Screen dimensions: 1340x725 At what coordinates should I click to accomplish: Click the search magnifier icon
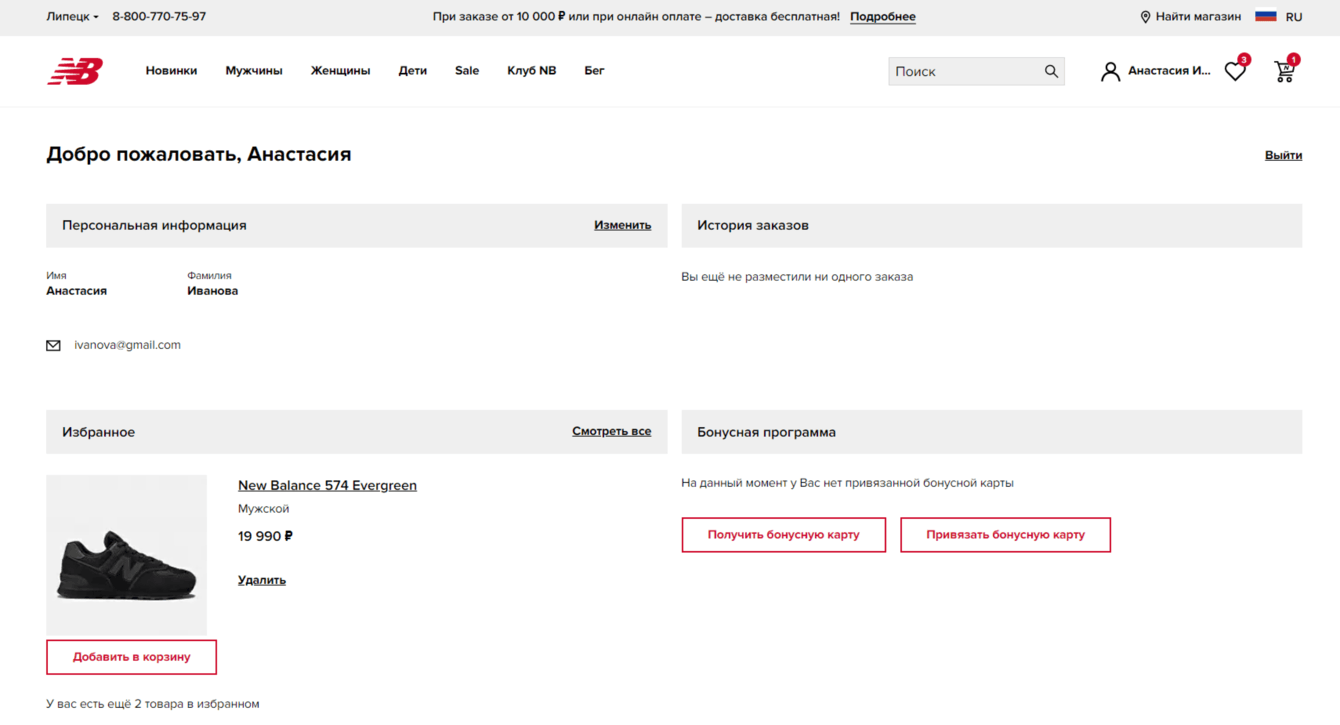coord(1051,71)
